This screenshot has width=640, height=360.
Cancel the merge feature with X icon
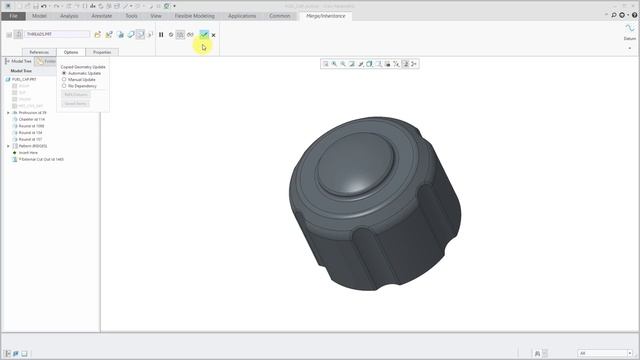(x=213, y=35)
